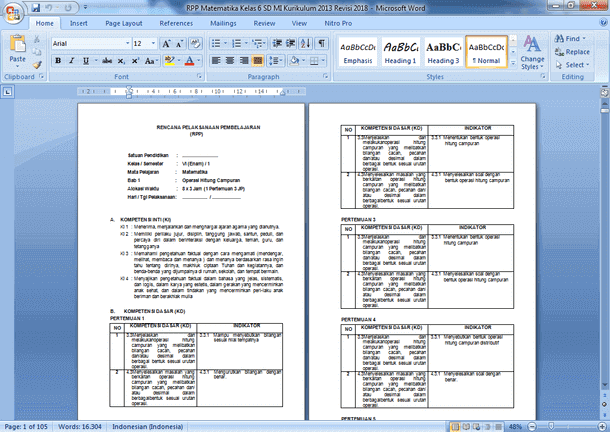Image resolution: width=610 pixels, height=432 pixels.
Task: Zoom out with minus button
Action: point(532,427)
